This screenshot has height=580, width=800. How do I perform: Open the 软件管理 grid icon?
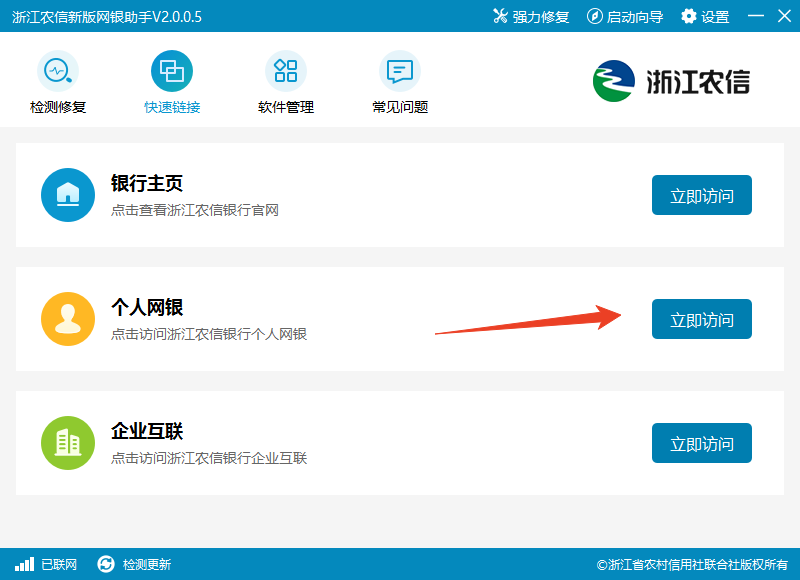click(x=286, y=72)
